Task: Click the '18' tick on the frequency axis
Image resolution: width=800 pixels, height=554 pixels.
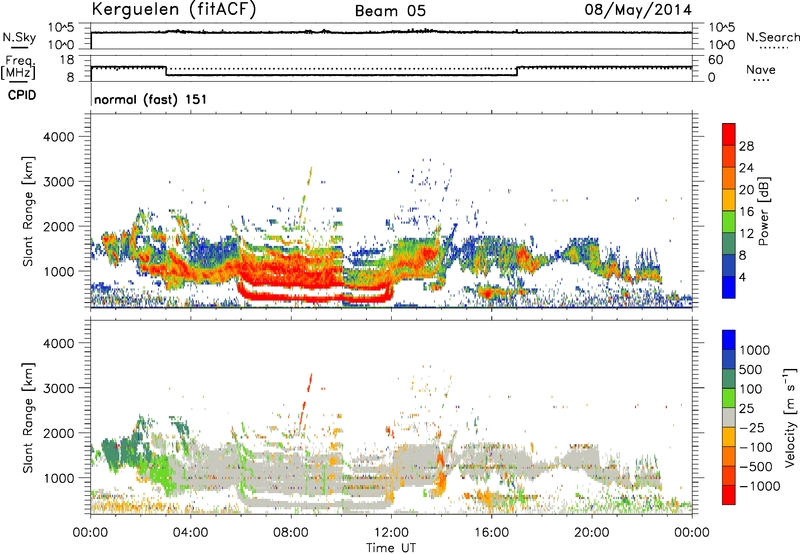Action: pyautogui.click(x=67, y=60)
